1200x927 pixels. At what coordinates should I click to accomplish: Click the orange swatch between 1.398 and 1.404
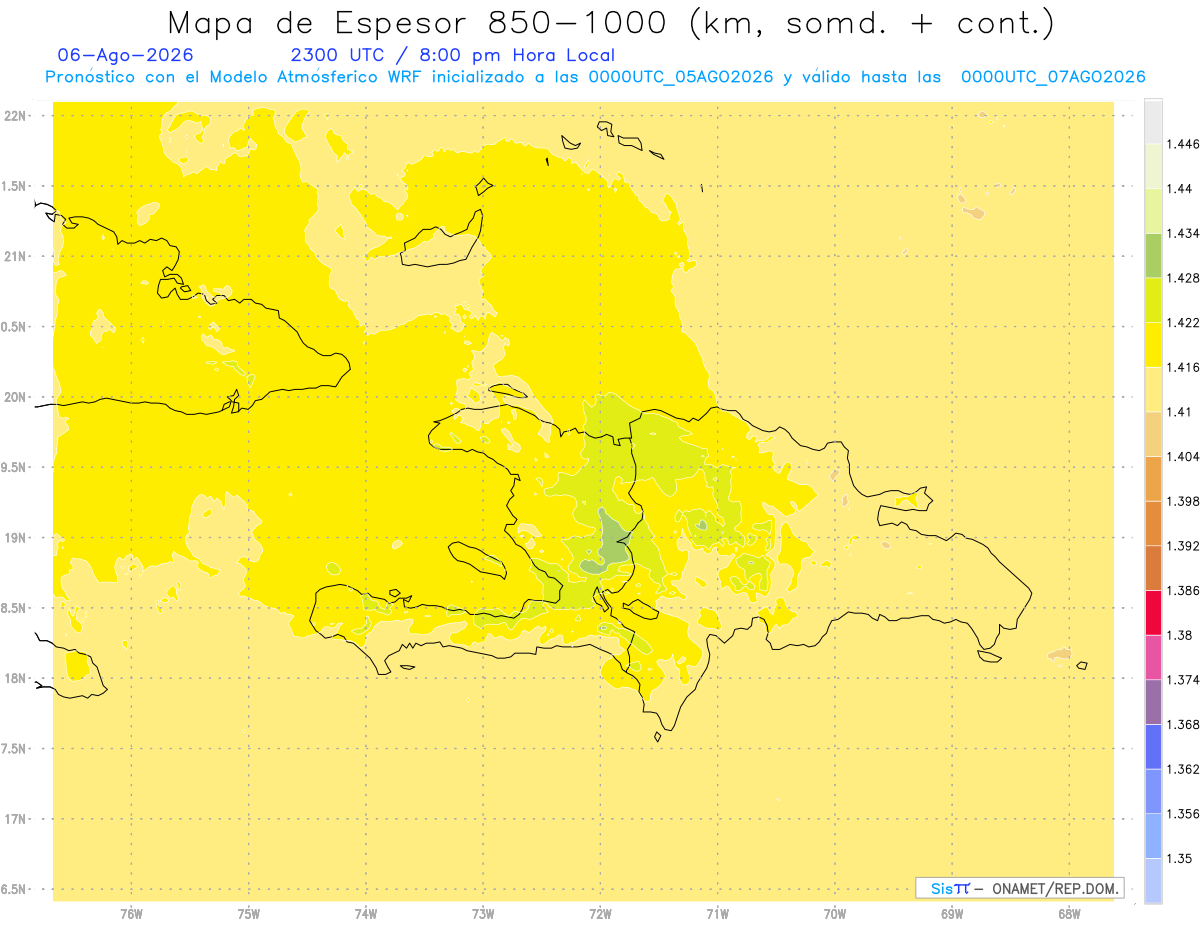1153,478
